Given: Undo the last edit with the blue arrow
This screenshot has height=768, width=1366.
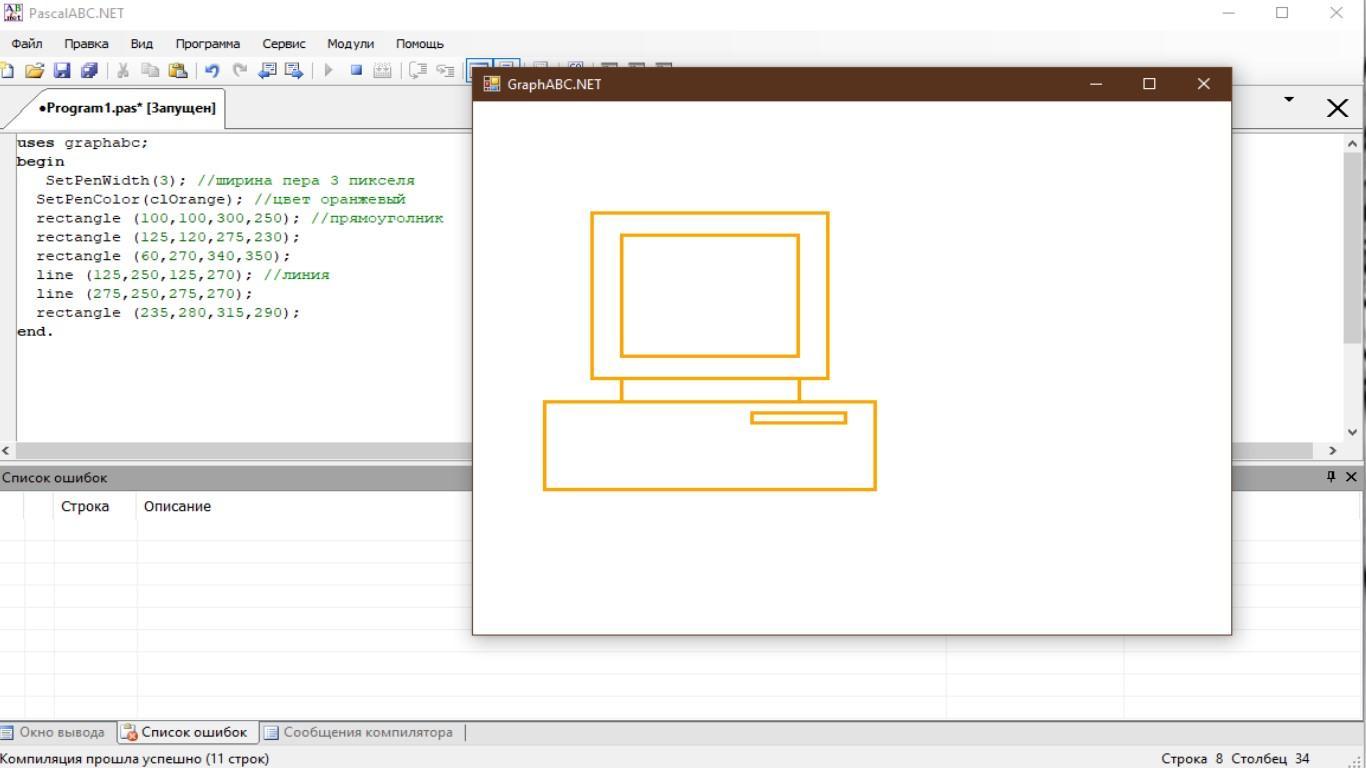Looking at the screenshot, I should (x=212, y=70).
